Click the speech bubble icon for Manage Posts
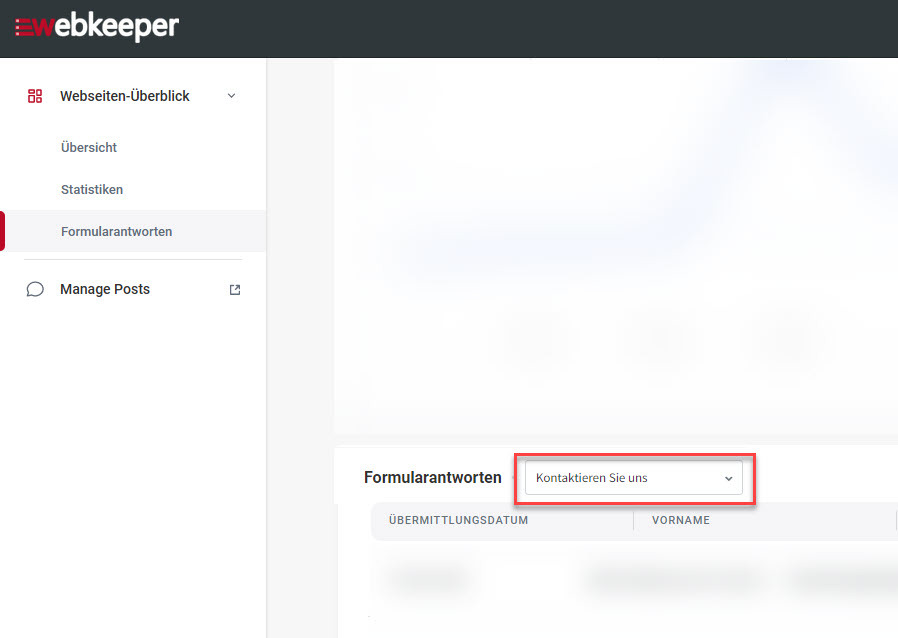The image size is (898, 638). click(35, 289)
